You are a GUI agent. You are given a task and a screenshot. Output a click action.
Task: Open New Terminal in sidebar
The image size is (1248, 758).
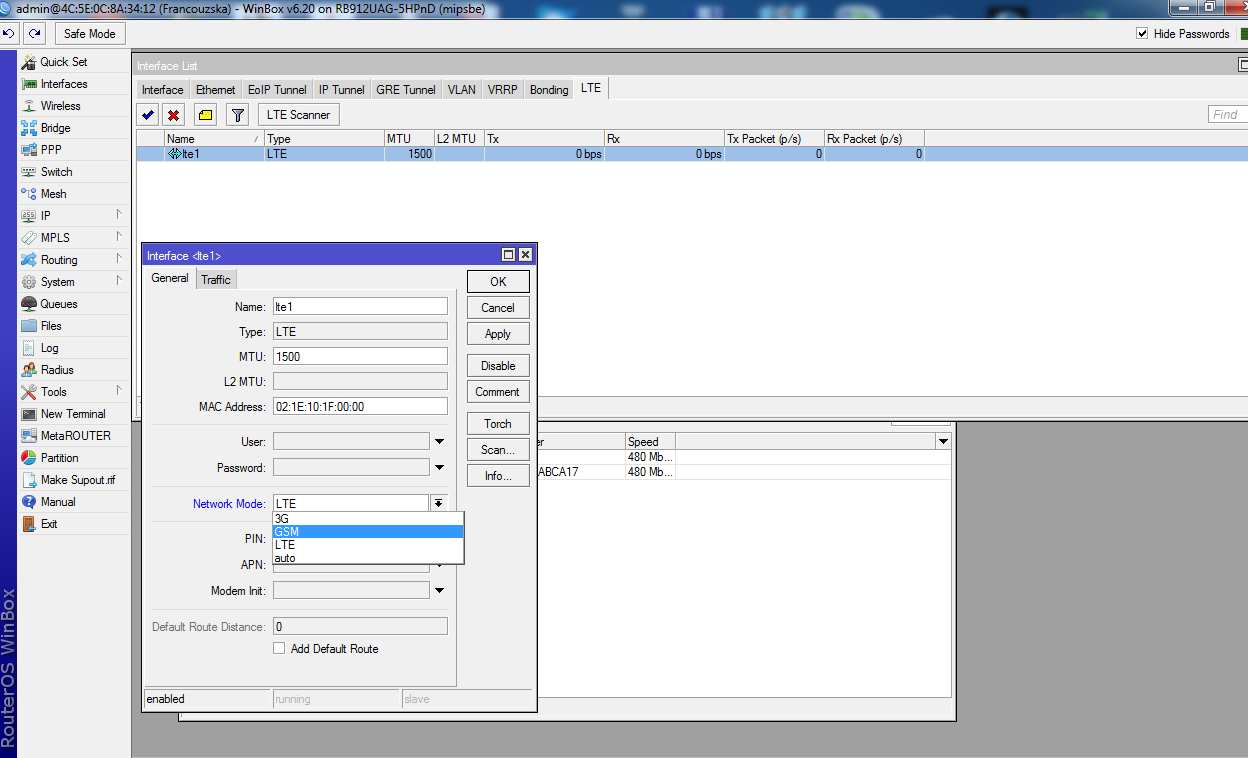point(72,414)
